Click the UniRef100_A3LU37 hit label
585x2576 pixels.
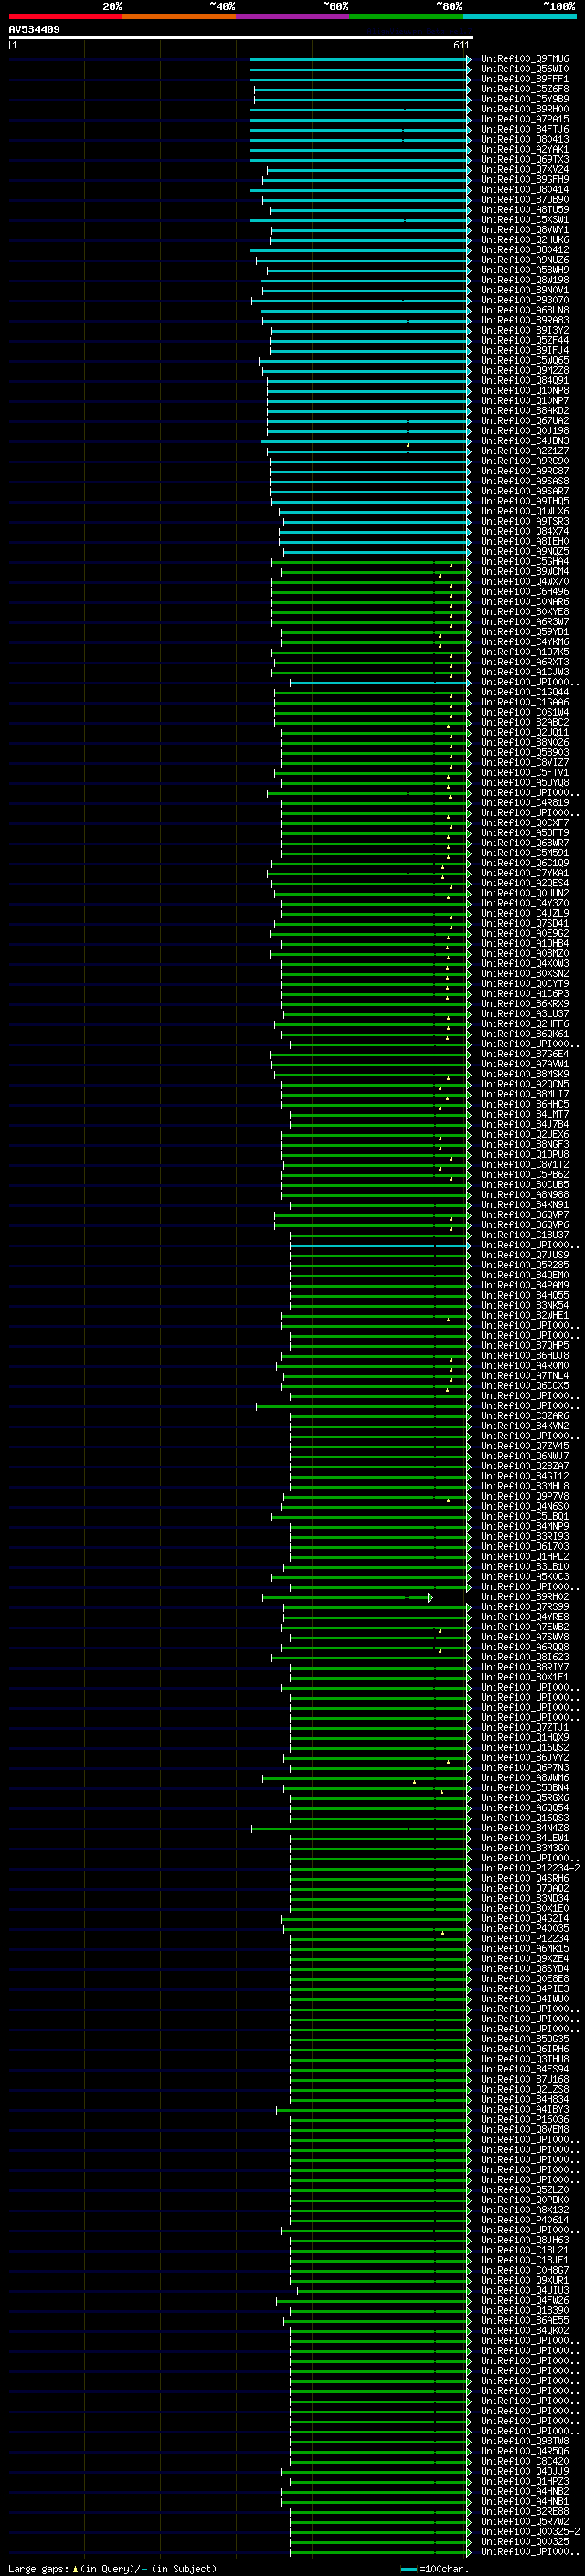(x=525, y=1014)
